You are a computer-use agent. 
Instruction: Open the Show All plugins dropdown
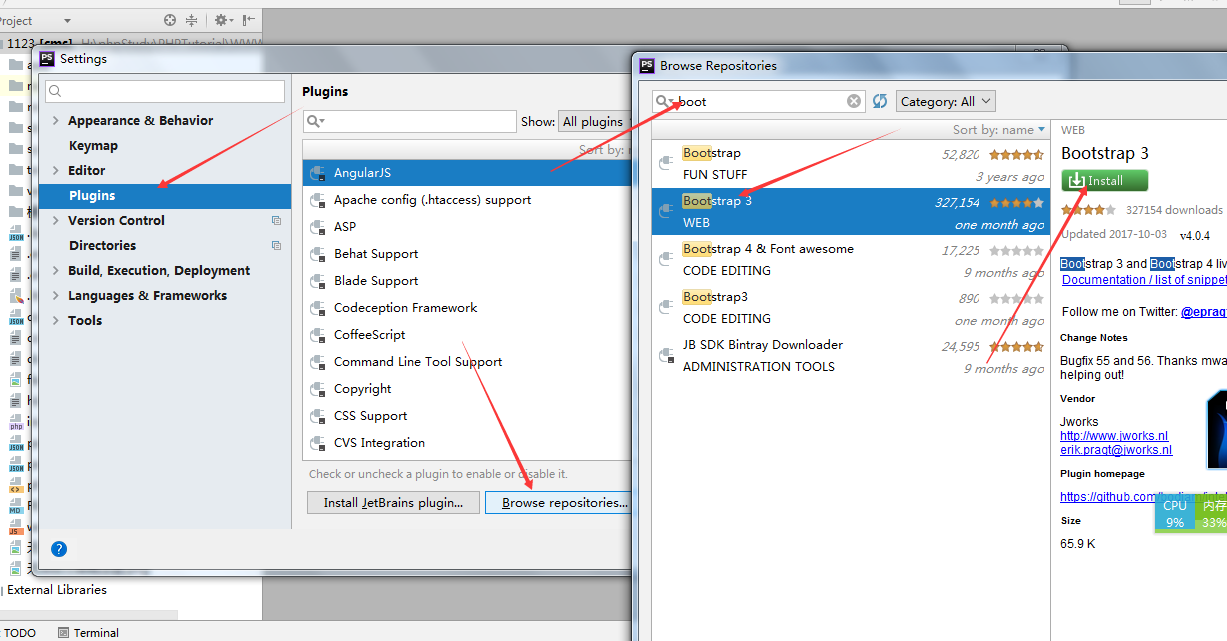[595, 121]
